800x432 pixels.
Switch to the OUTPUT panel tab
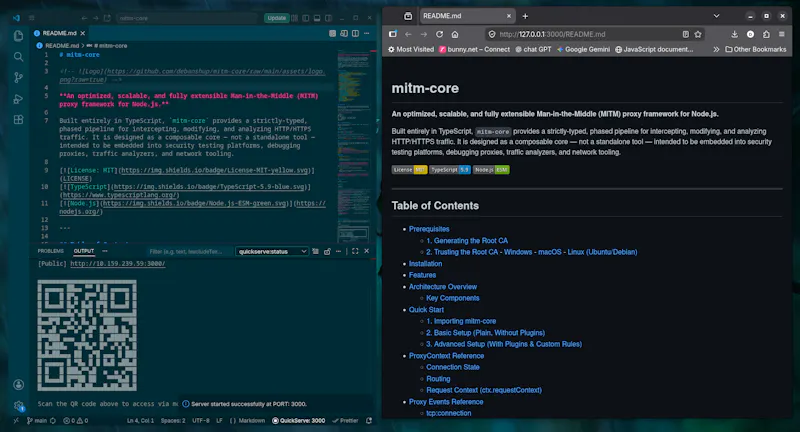(x=84, y=251)
